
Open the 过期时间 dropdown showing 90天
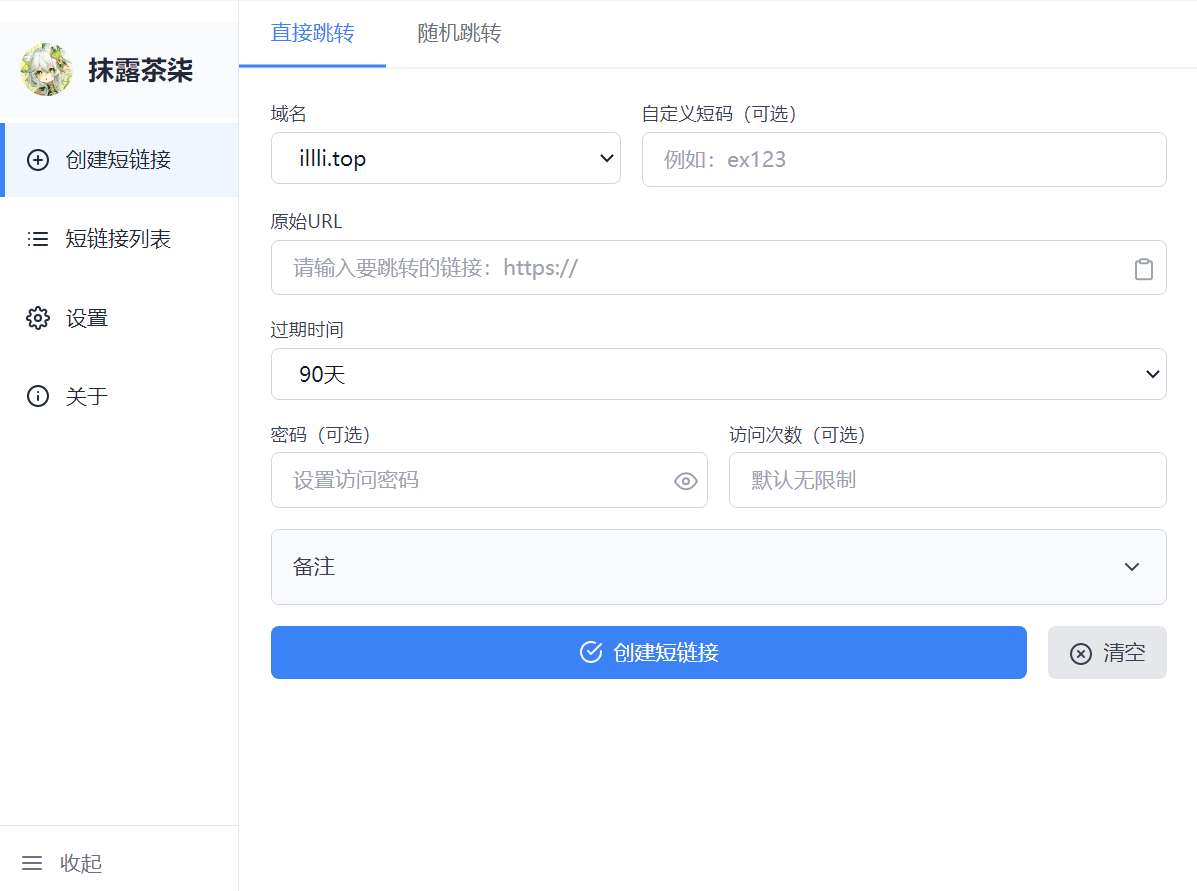(x=718, y=374)
